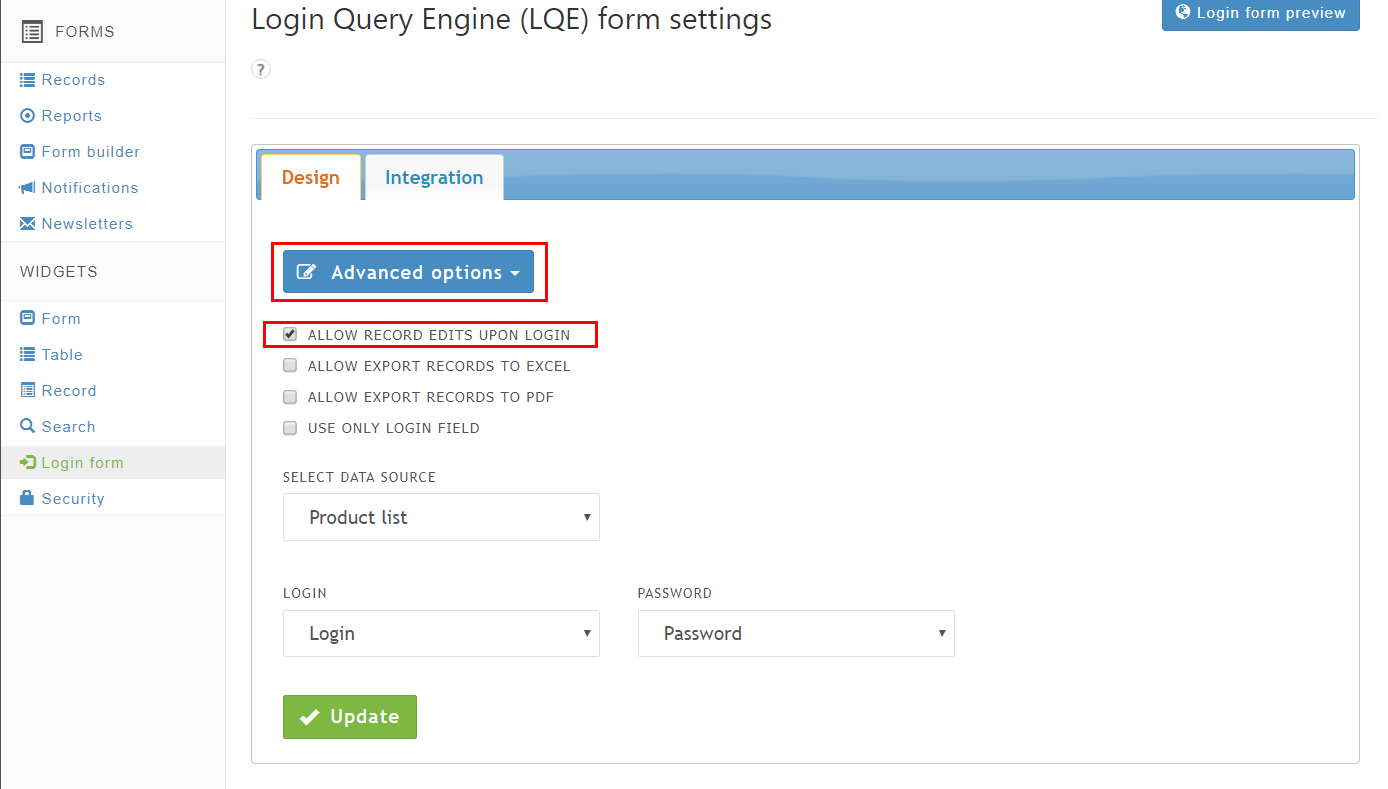Open Records in the sidebar
1388x789 pixels.
[73, 80]
